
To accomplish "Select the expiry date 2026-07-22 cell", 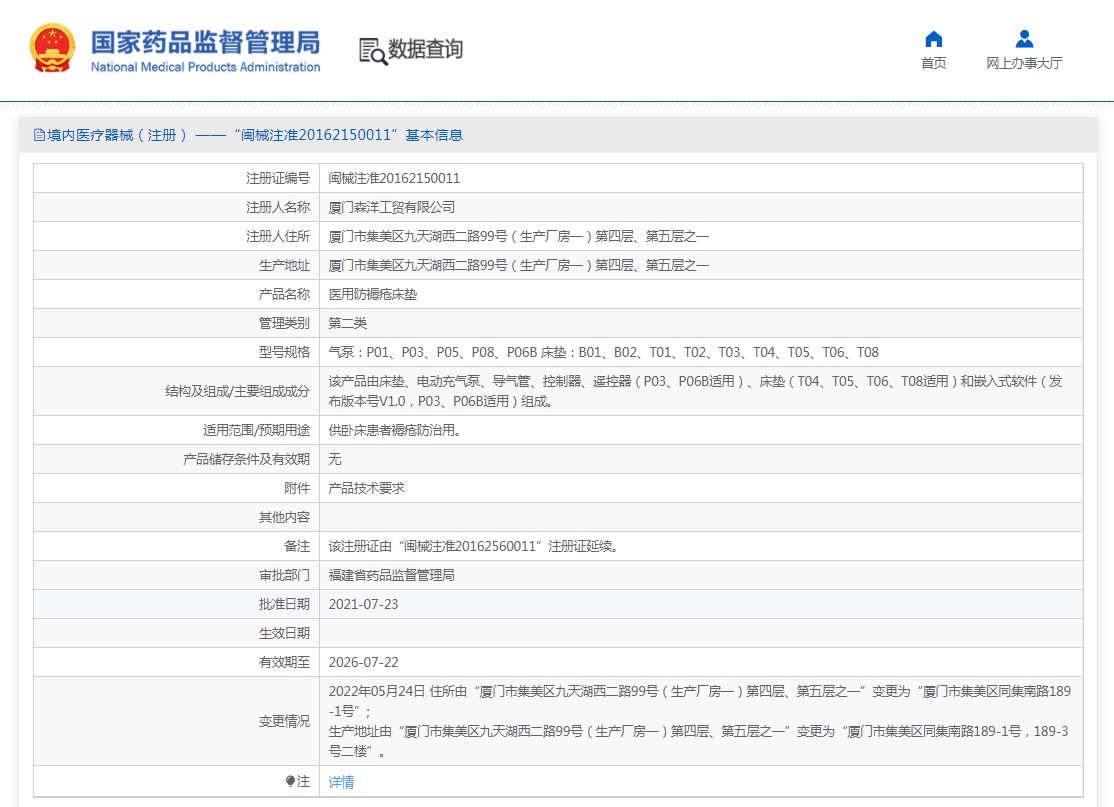I will [363, 662].
